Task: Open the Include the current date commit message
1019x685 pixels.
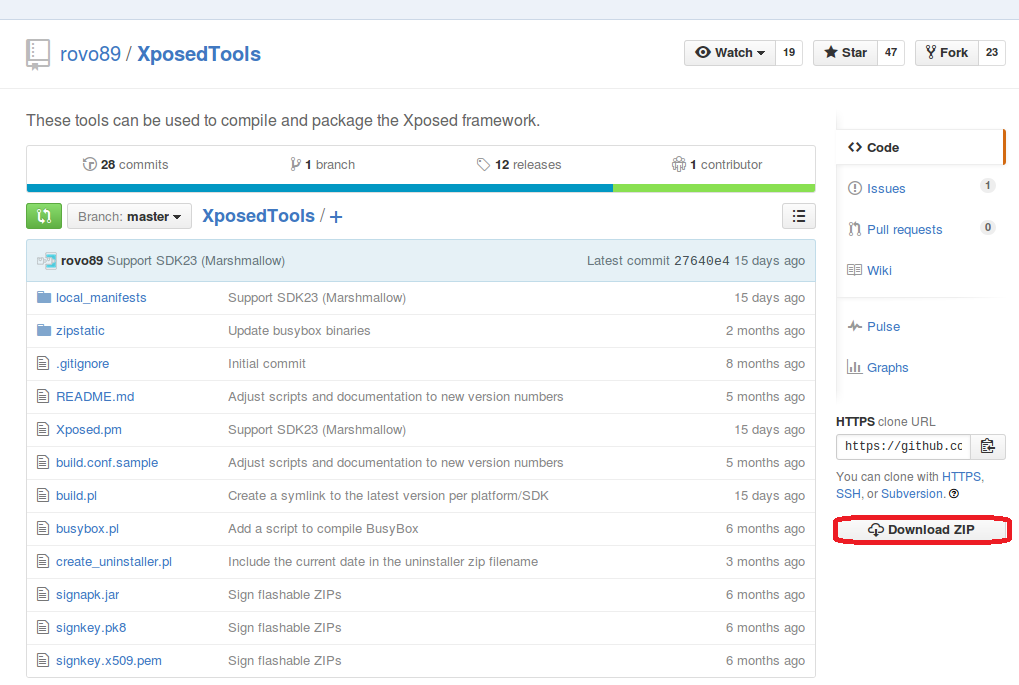Action: 383,562
